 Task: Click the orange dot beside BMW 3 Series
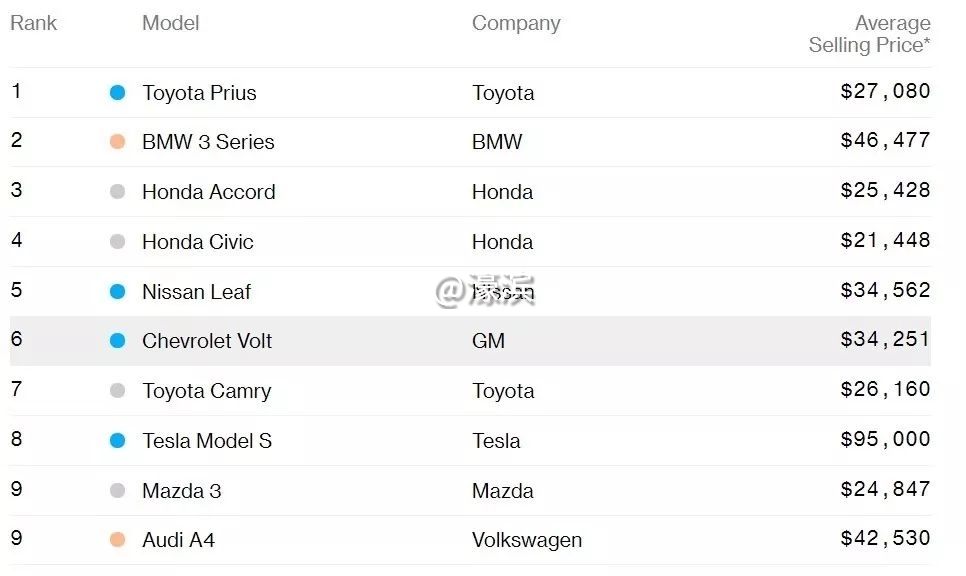pos(117,142)
